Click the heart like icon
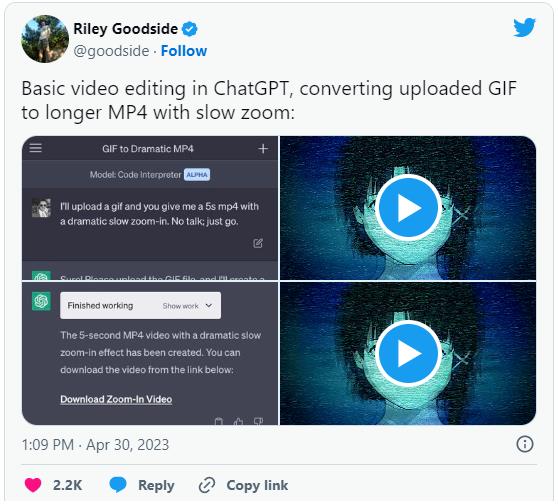Viewport: 558px width, 504px height. pos(33,485)
